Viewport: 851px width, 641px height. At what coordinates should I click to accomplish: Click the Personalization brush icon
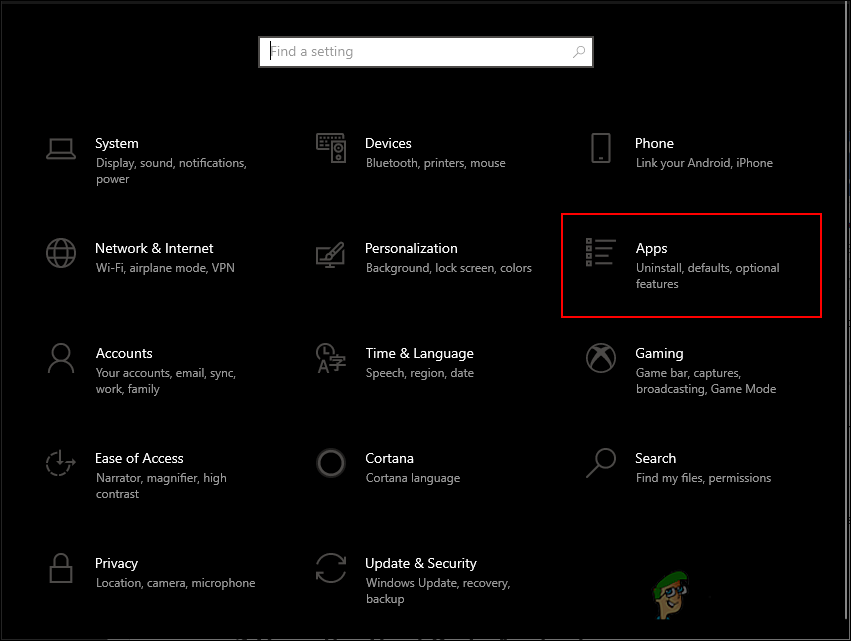point(331,253)
